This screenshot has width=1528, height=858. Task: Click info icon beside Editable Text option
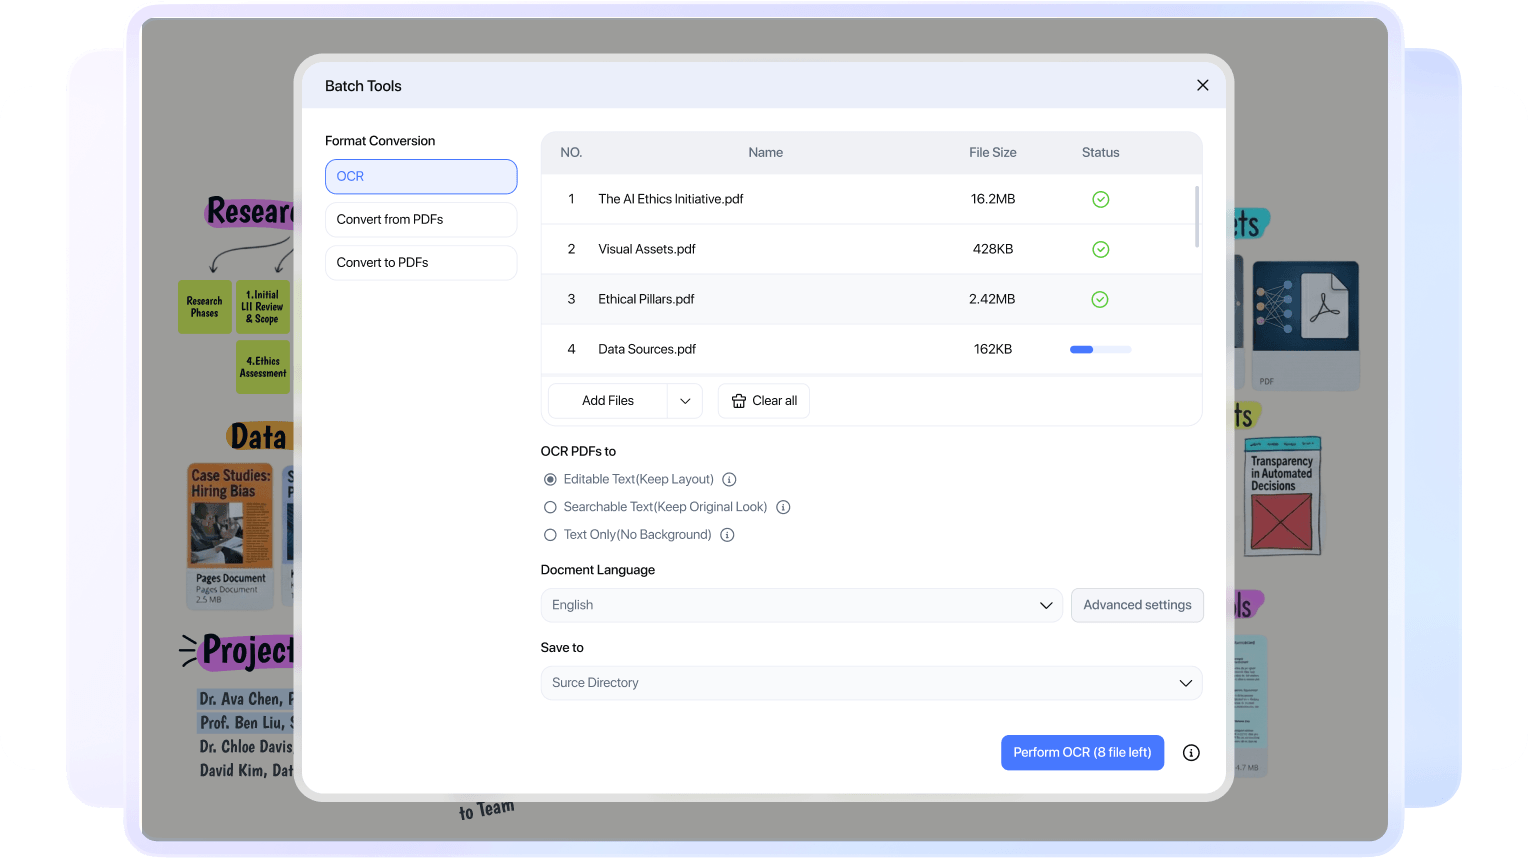point(729,480)
